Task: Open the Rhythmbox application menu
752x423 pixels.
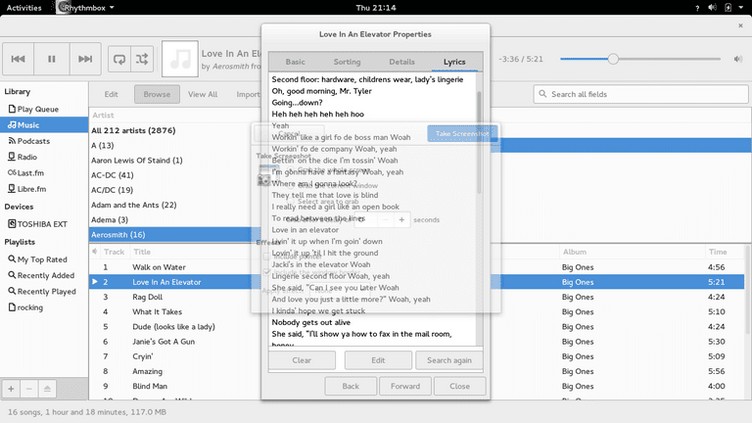Action: (x=85, y=8)
